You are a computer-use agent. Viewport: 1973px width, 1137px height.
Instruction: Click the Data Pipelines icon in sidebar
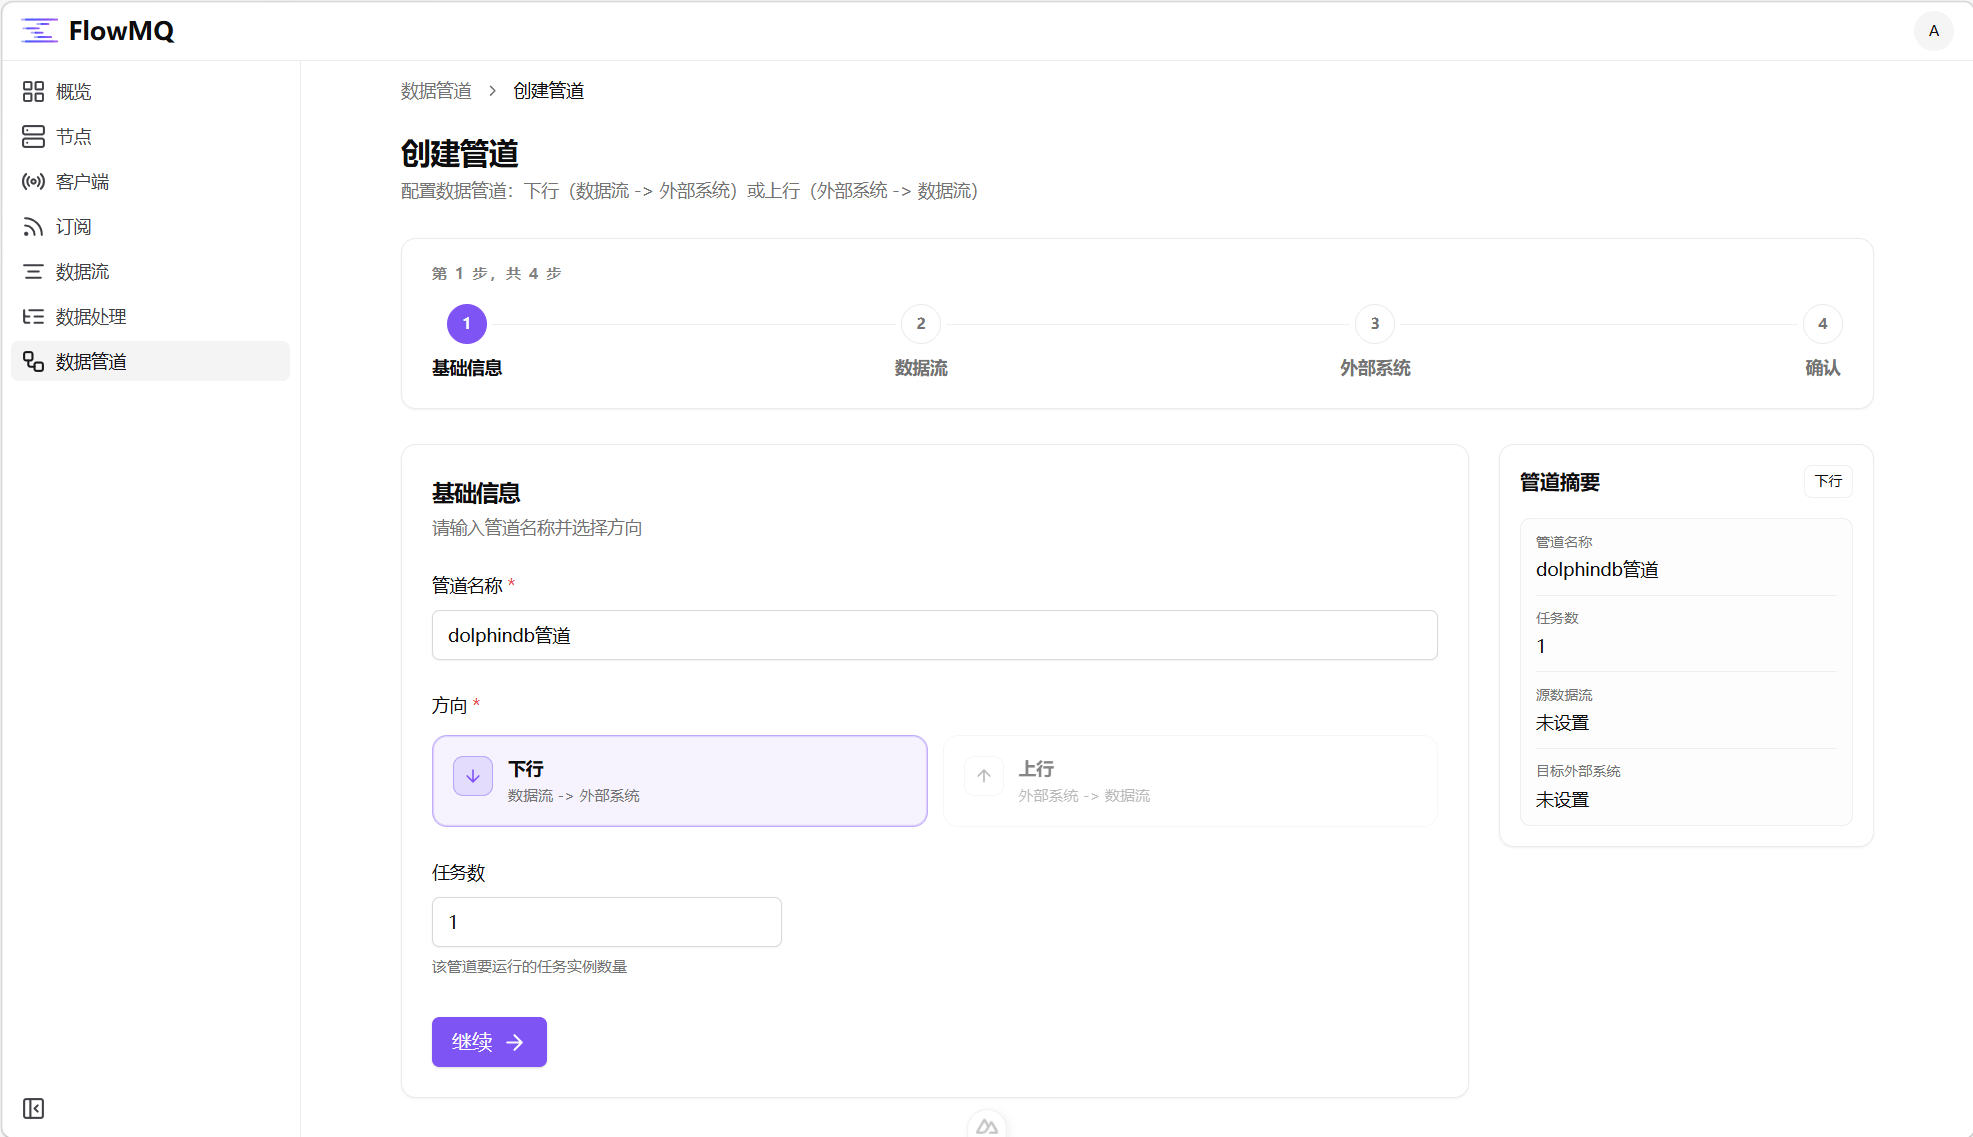pos(33,362)
